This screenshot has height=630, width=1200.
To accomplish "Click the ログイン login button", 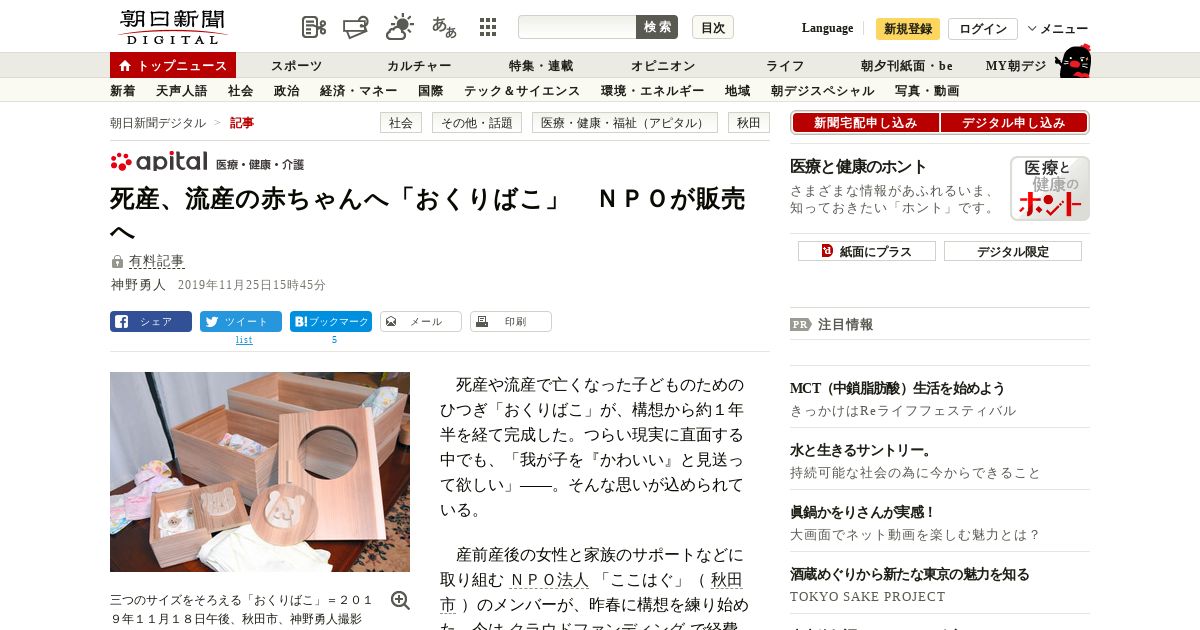I will (983, 29).
